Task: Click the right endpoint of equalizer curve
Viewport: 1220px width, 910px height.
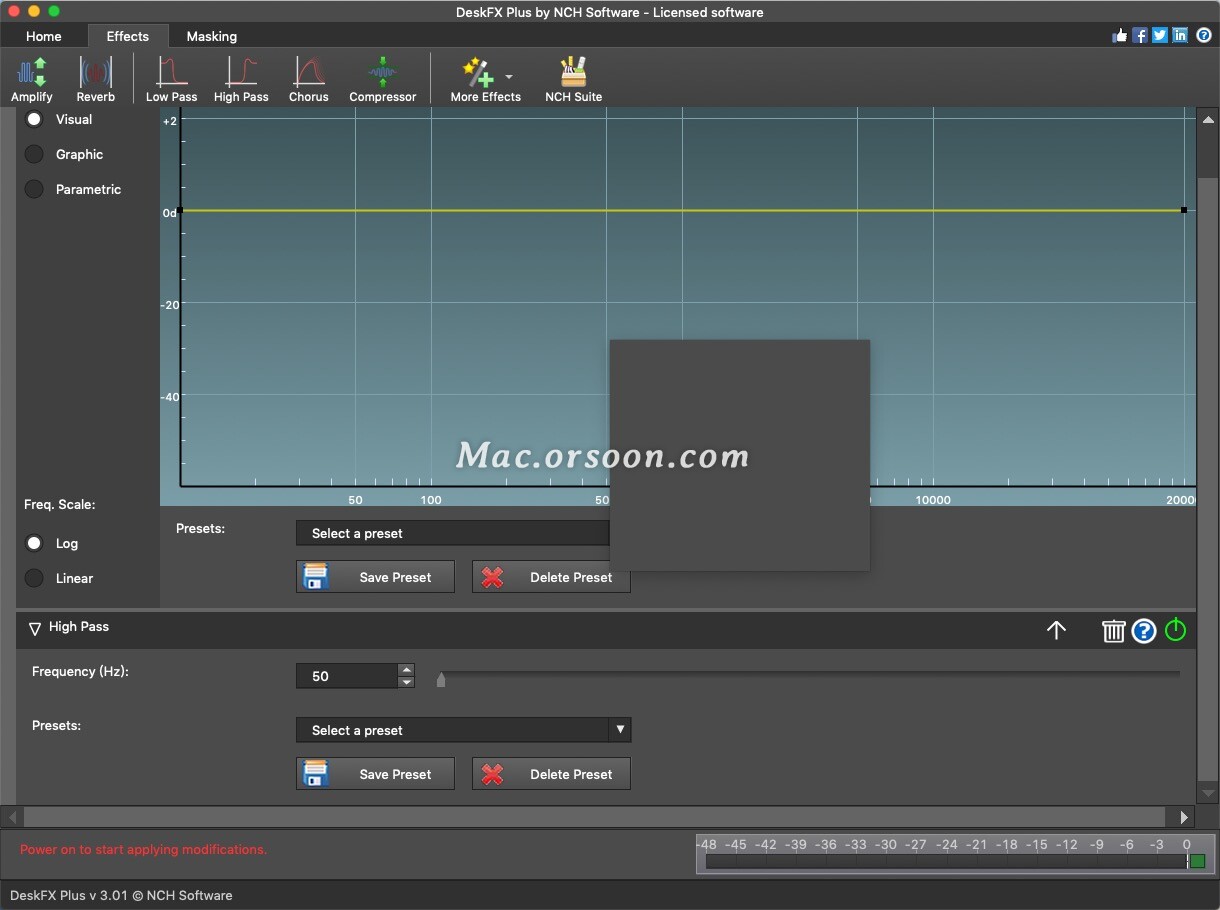Action: (x=1184, y=210)
